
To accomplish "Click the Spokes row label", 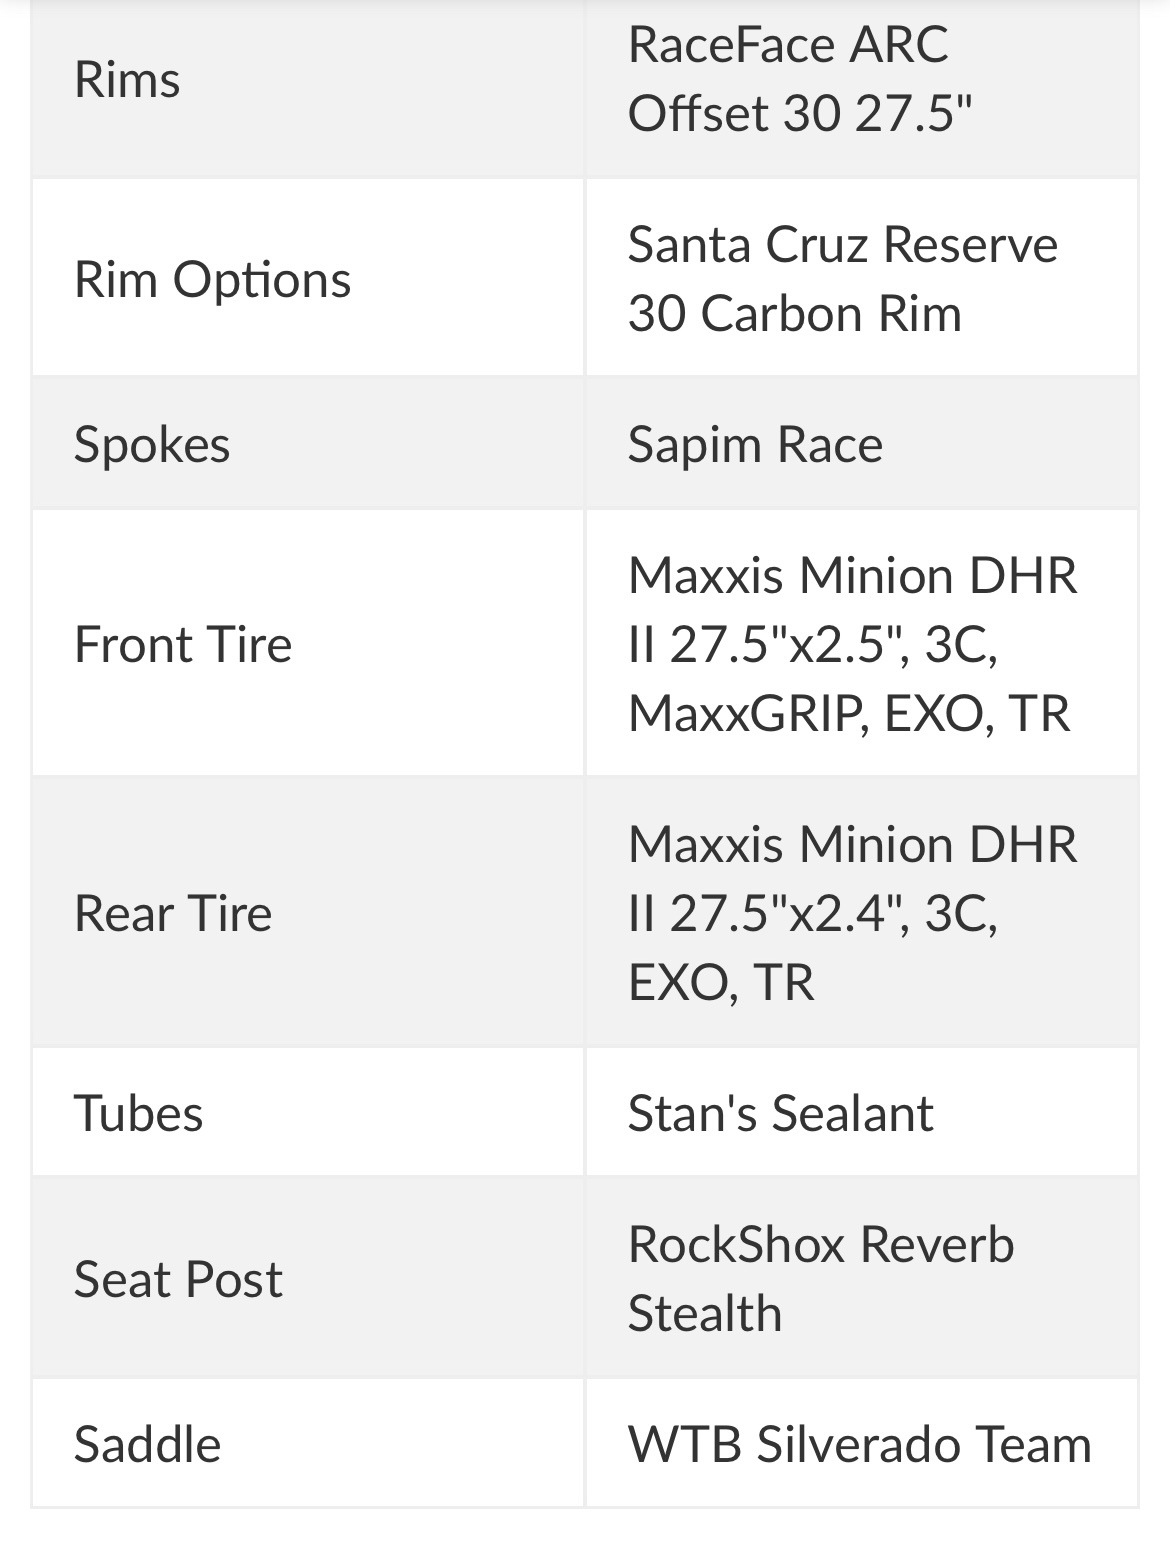I will tap(152, 444).
